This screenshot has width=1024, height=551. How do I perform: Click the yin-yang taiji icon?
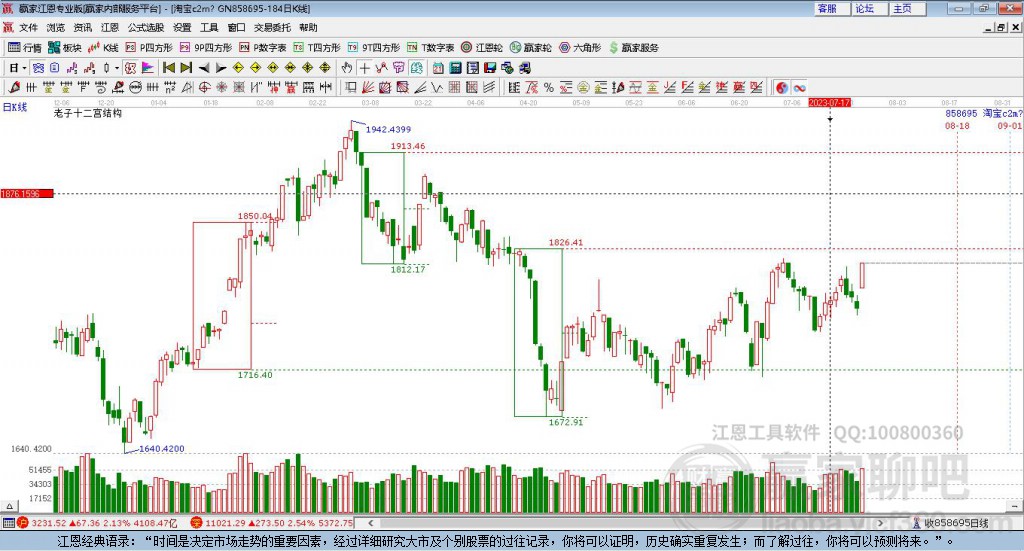pos(782,87)
